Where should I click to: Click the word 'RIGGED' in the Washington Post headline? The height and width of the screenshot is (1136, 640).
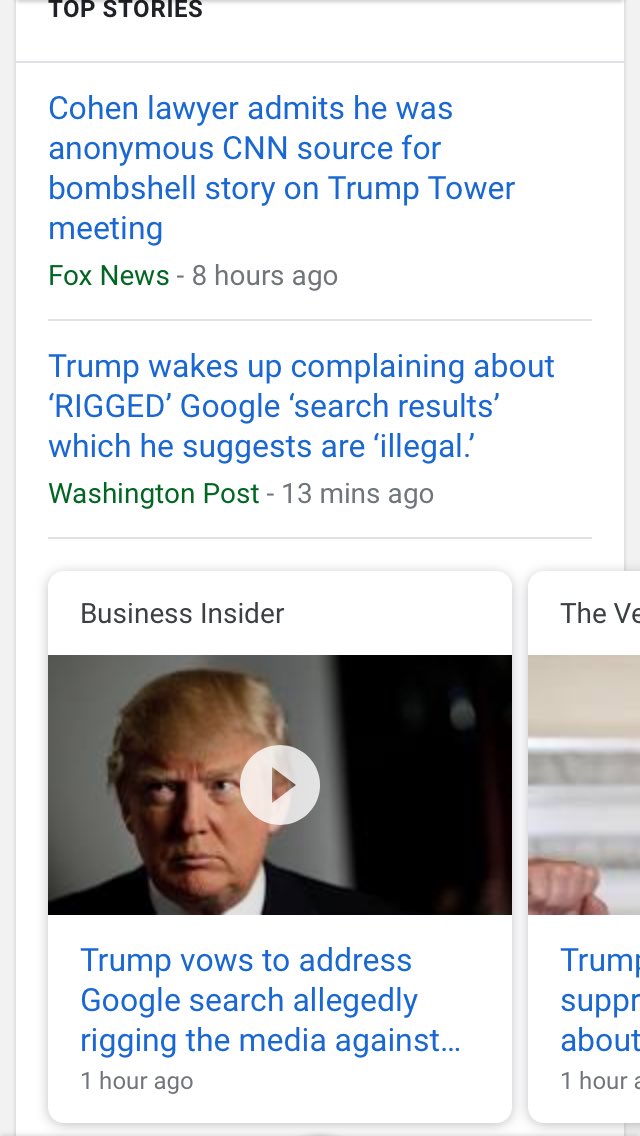[112, 406]
